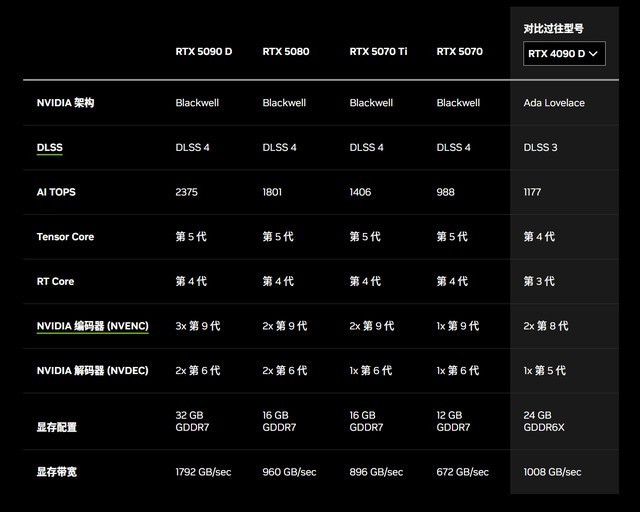Click the AI TOPS value 1406
The image size is (640, 512).
pos(360,192)
